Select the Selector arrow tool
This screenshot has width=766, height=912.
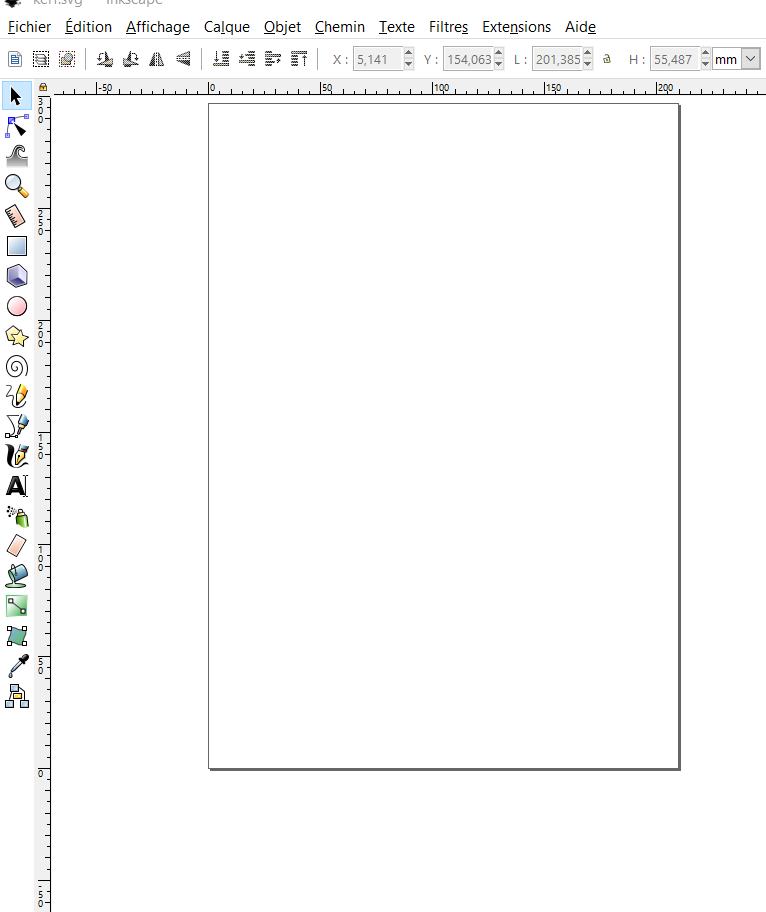click(x=16, y=96)
